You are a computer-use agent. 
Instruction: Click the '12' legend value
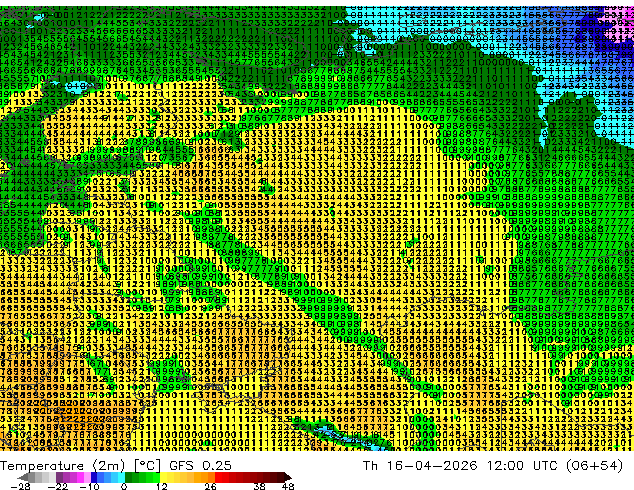click(x=162, y=486)
